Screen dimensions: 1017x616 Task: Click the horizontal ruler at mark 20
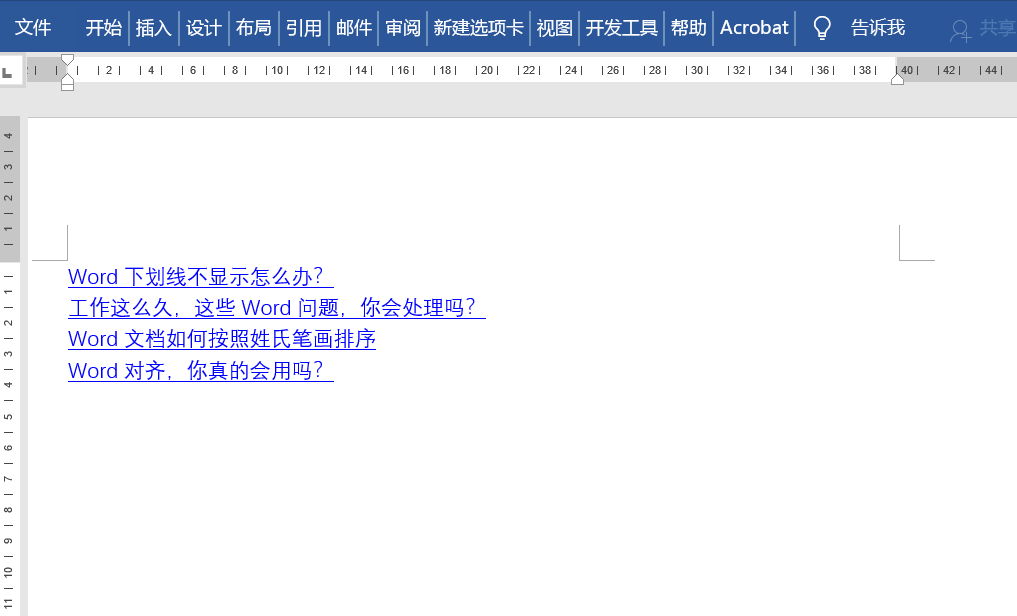click(487, 70)
